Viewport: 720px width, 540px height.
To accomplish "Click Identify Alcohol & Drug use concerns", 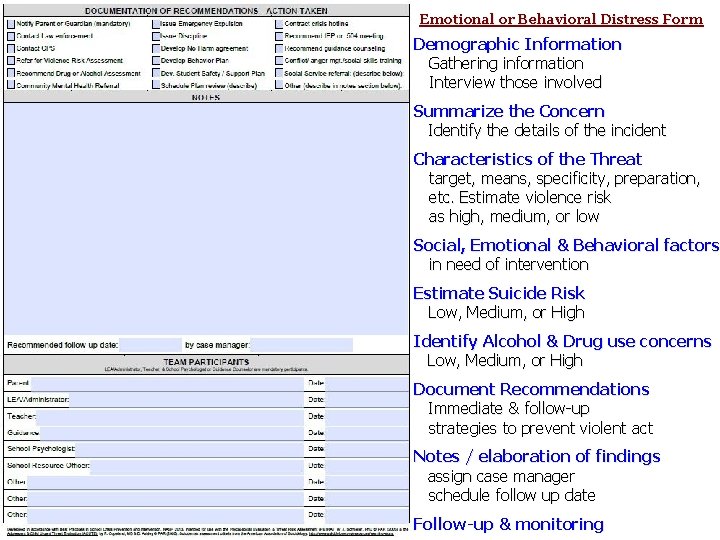I will (562, 341).
